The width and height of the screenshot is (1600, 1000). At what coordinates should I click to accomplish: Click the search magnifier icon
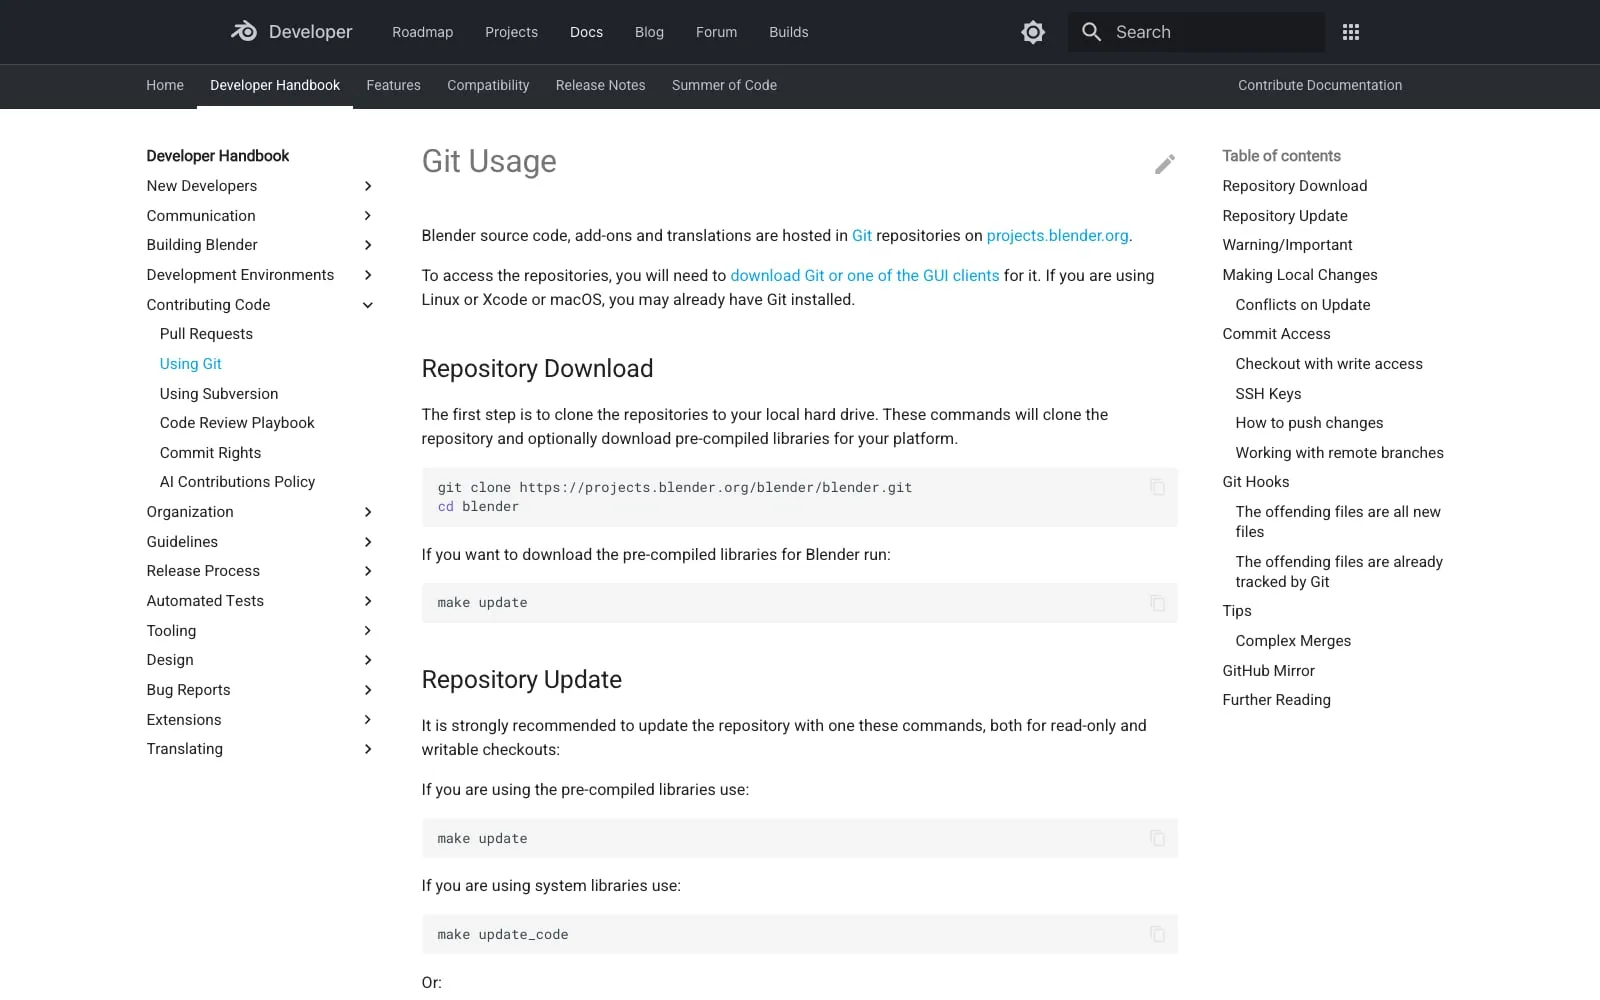pyautogui.click(x=1092, y=32)
